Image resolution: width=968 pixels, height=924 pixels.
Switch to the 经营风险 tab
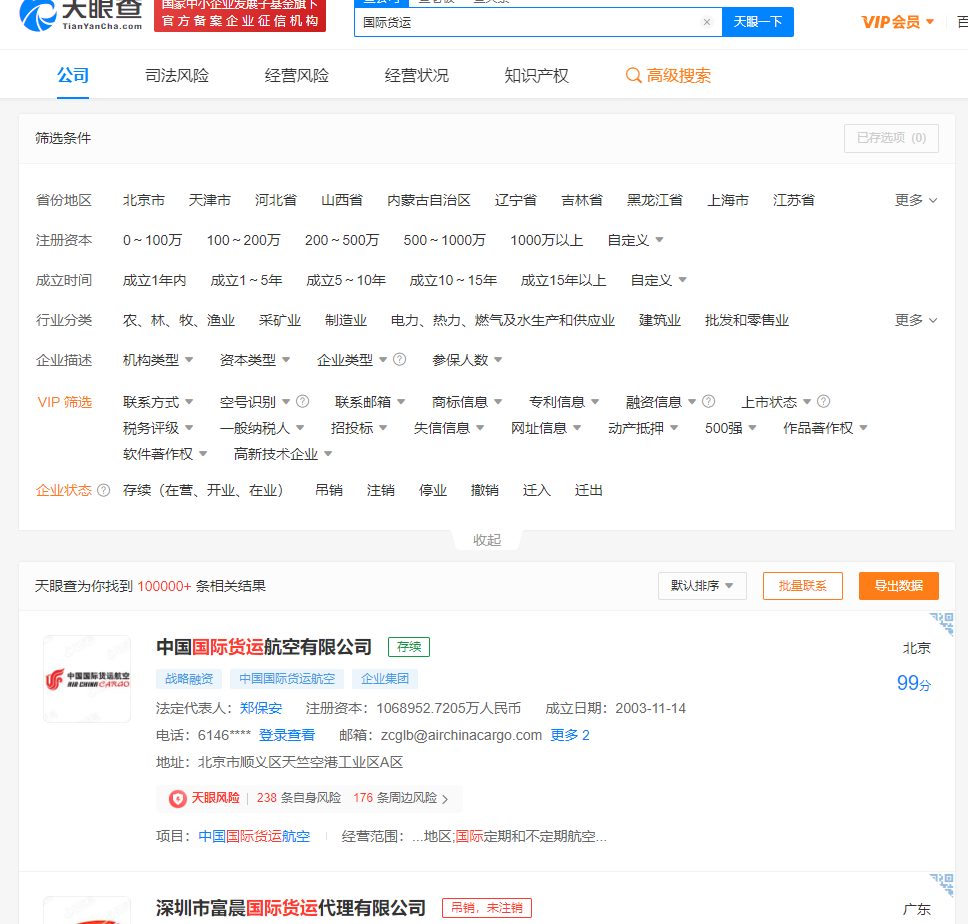click(x=297, y=75)
